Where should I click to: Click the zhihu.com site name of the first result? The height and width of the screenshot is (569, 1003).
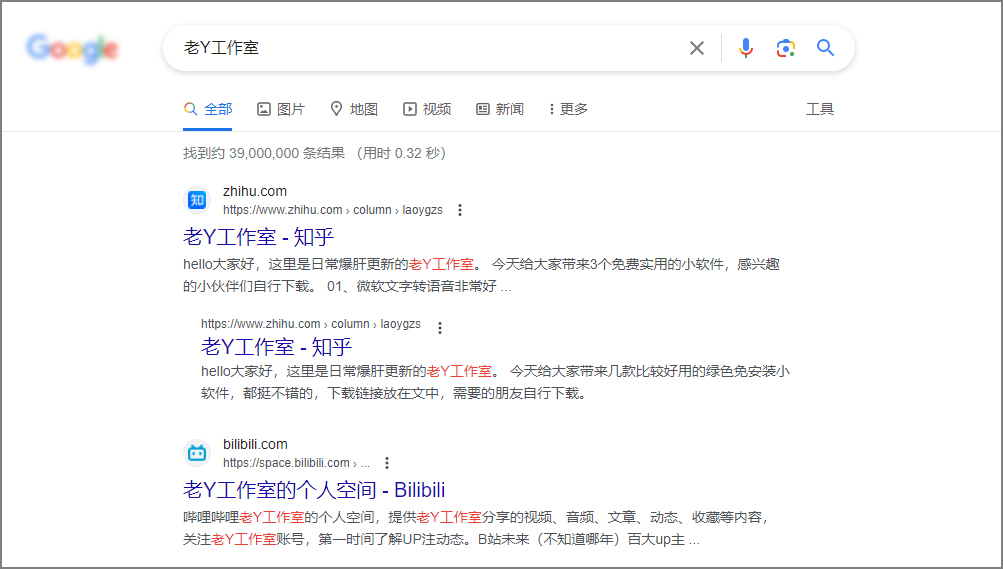(255, 191)
